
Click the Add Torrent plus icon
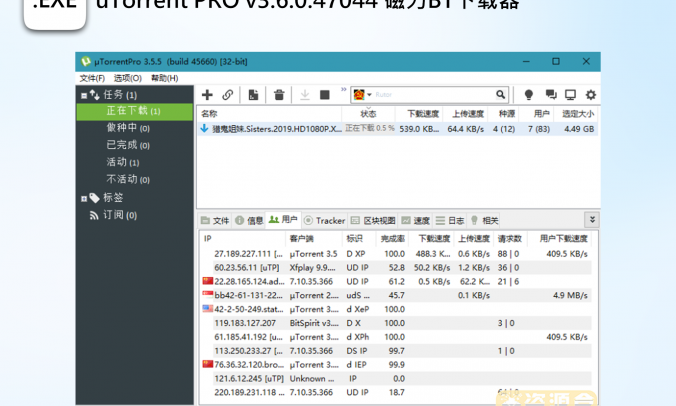(x=207, y=95)
